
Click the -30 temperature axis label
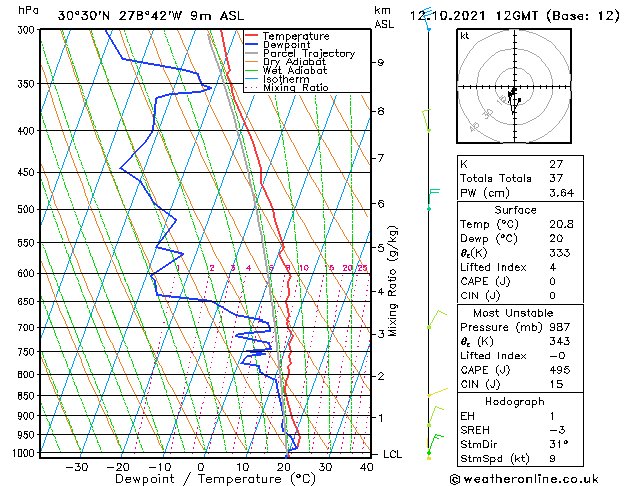(76, 467)
